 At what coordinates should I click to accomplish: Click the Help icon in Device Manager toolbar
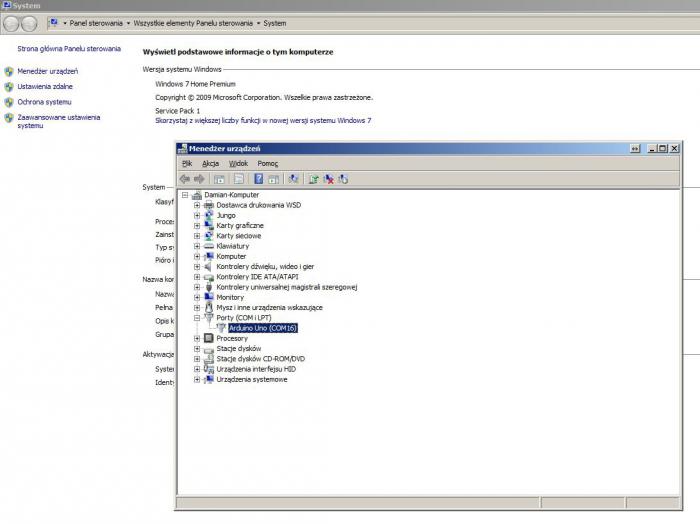(x=258, y=179)
